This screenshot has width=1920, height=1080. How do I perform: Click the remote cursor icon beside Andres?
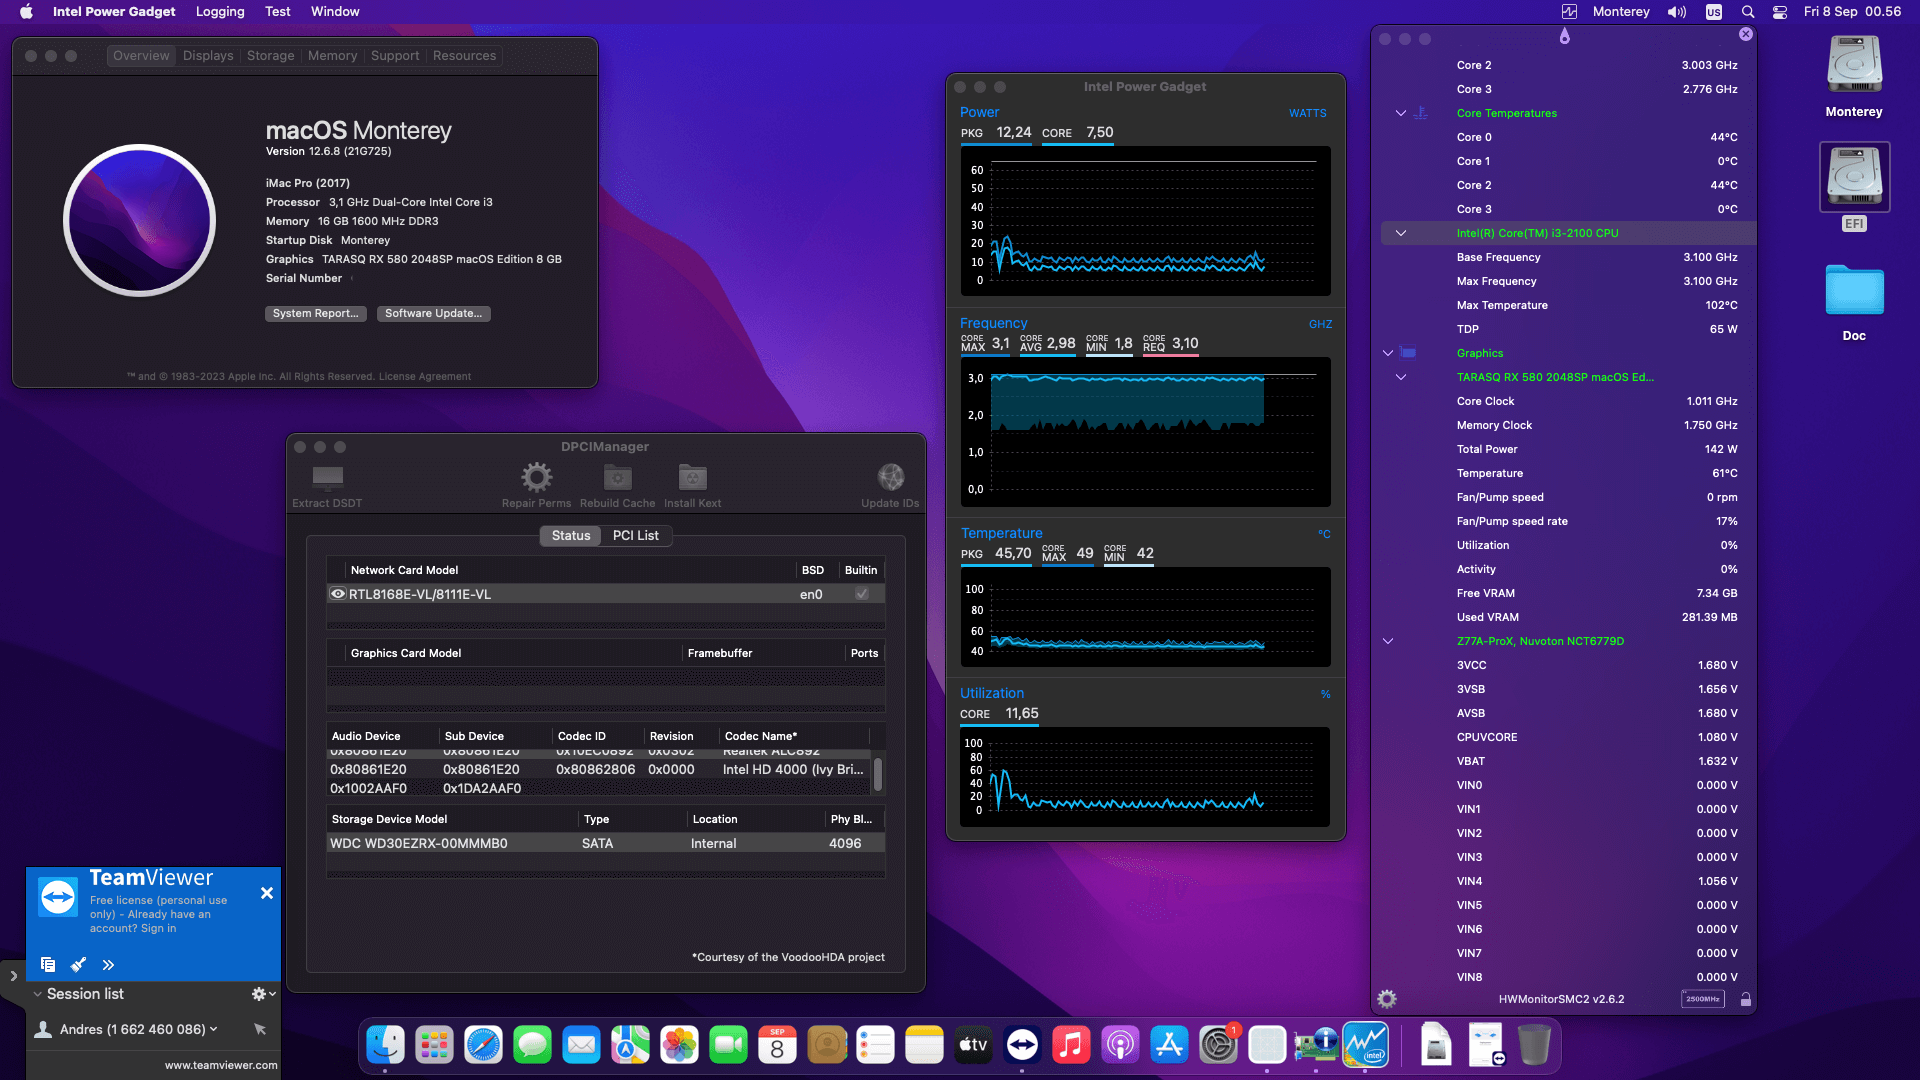click(260, 1029)
